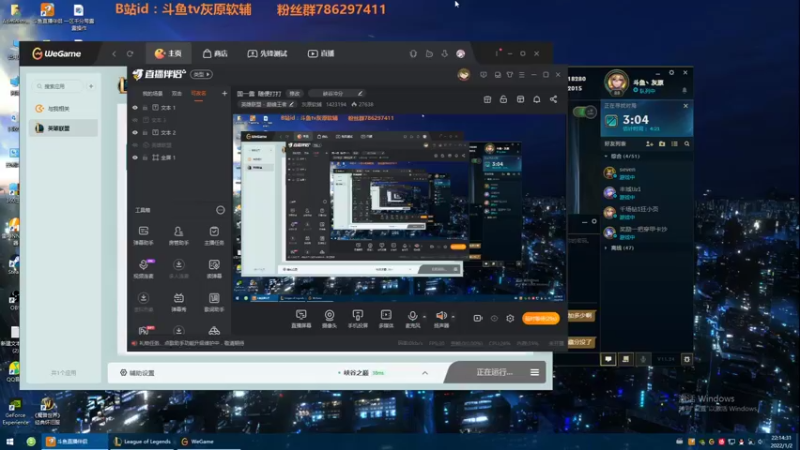Click the 麦克风 microphone icon
Image resolution: width=800 pixels, height=450 pixels.
[x=412, y=316]
